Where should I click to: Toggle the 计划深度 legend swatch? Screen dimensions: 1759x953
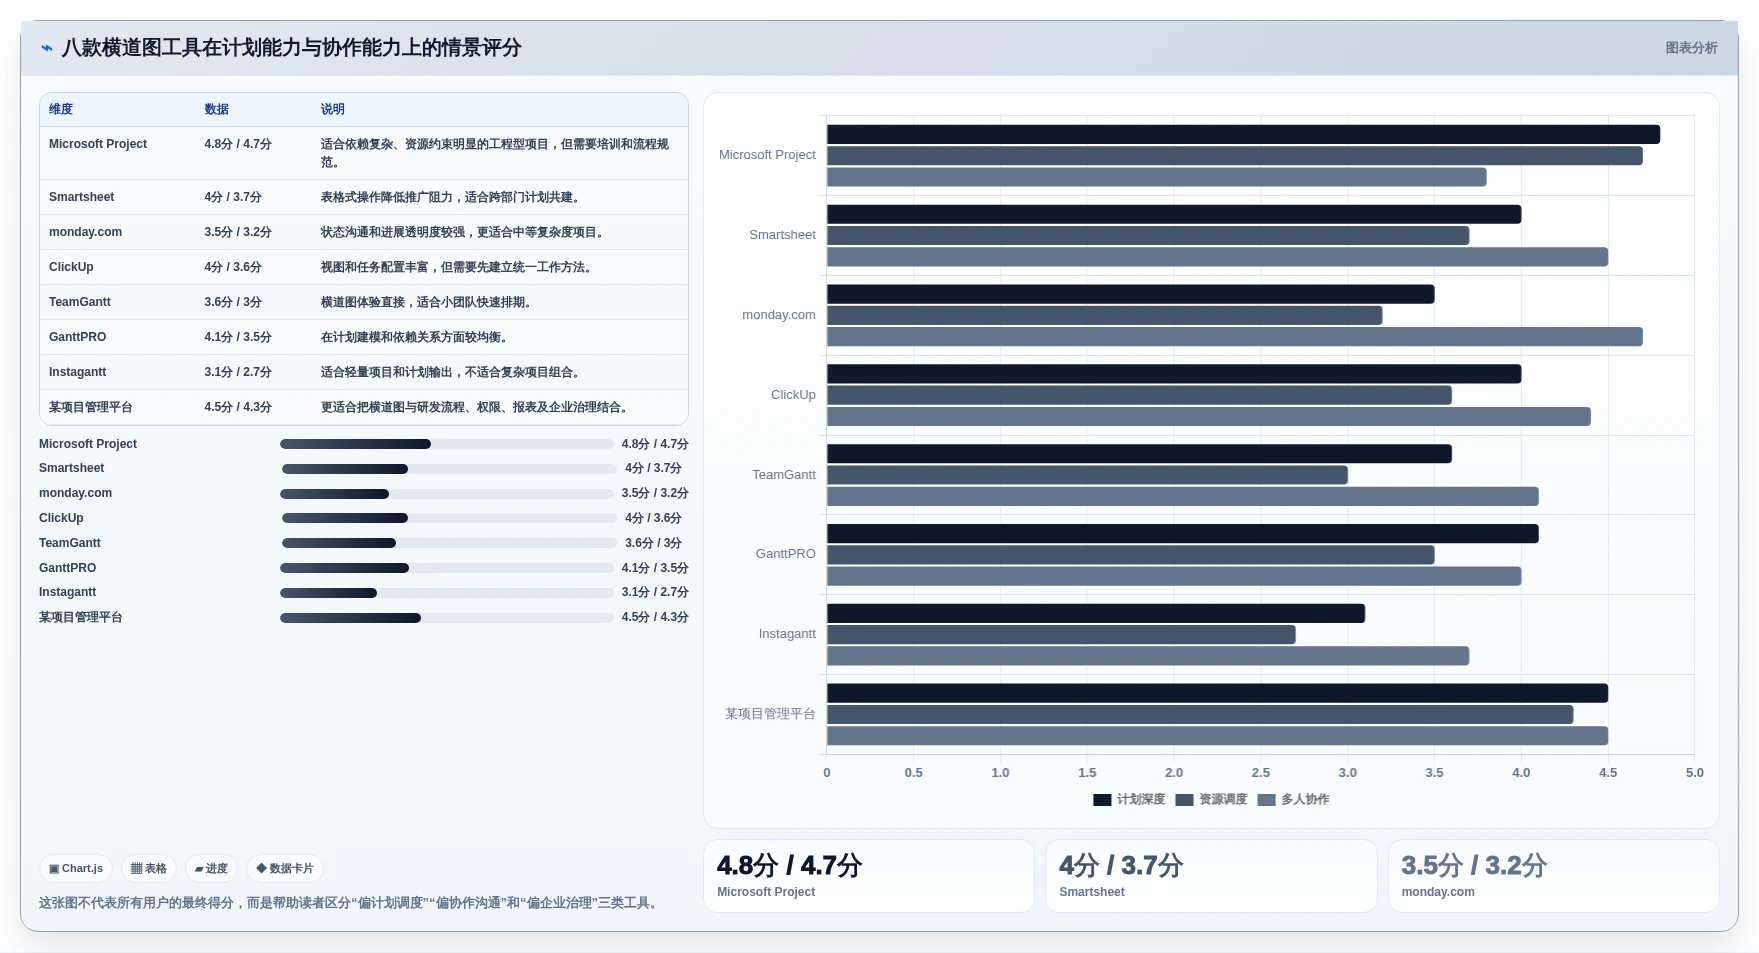1102,800
